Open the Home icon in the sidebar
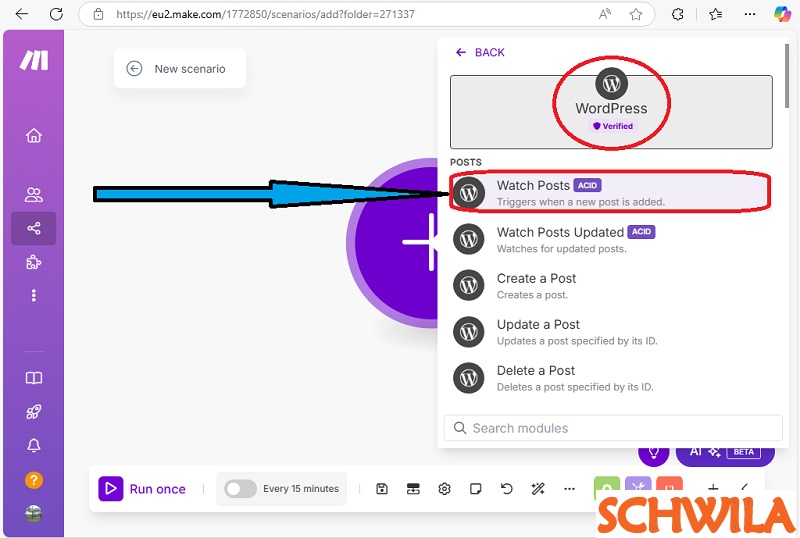Screen dimensions: 800x538 [34, 135]
